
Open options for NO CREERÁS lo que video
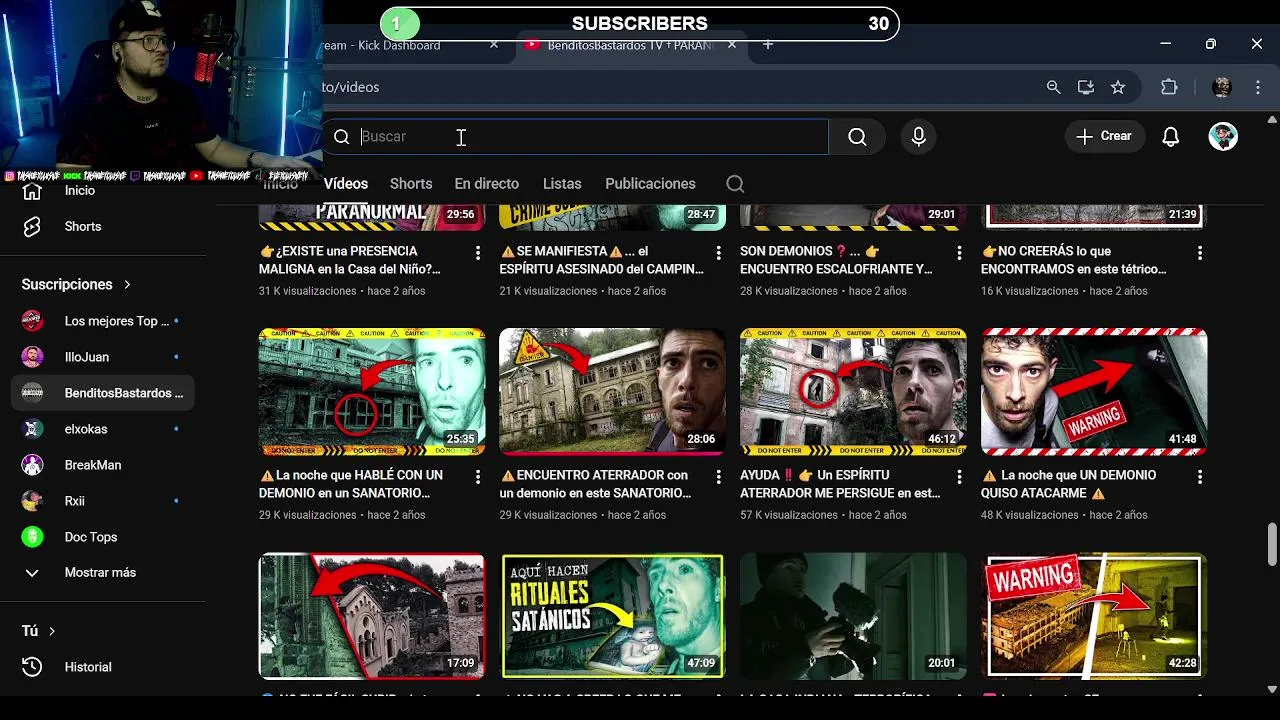(1200, 253)
